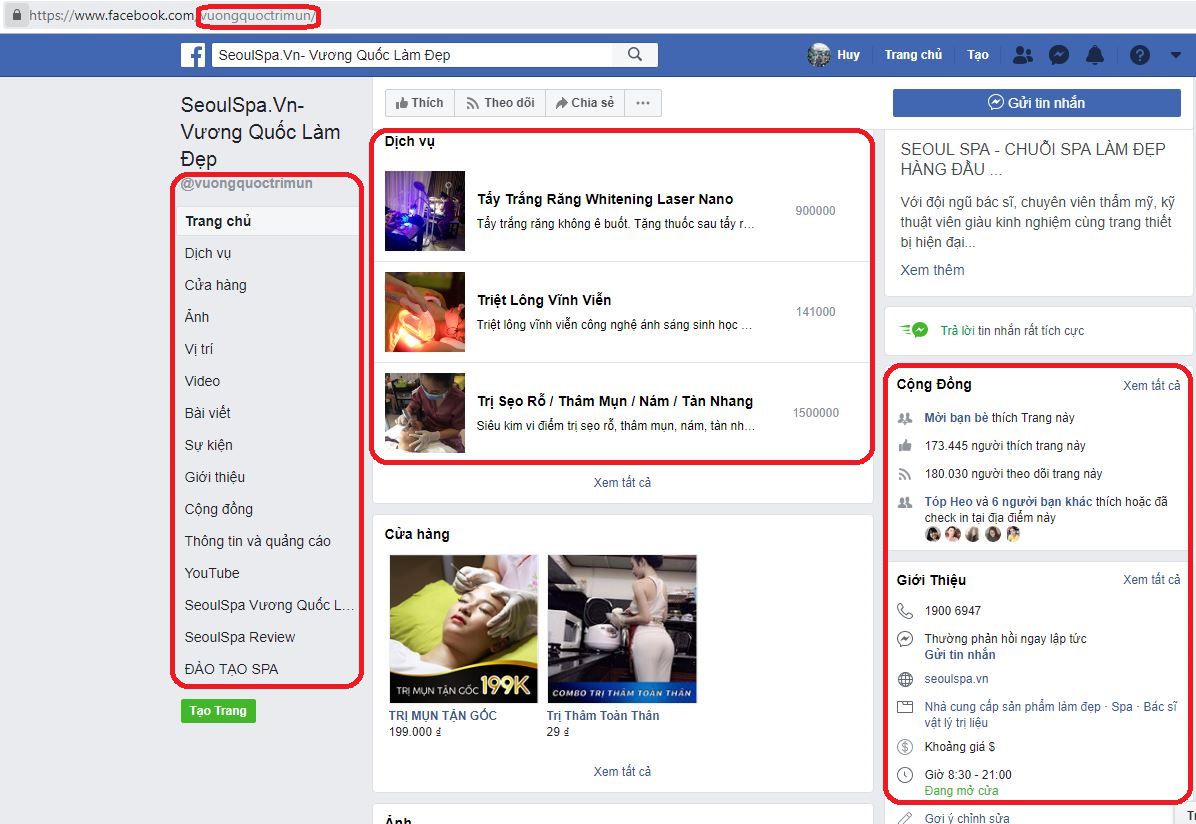Click the search magnifier icon
The height and width of the screenshot is (824, 1196).
tap(635, 54)
